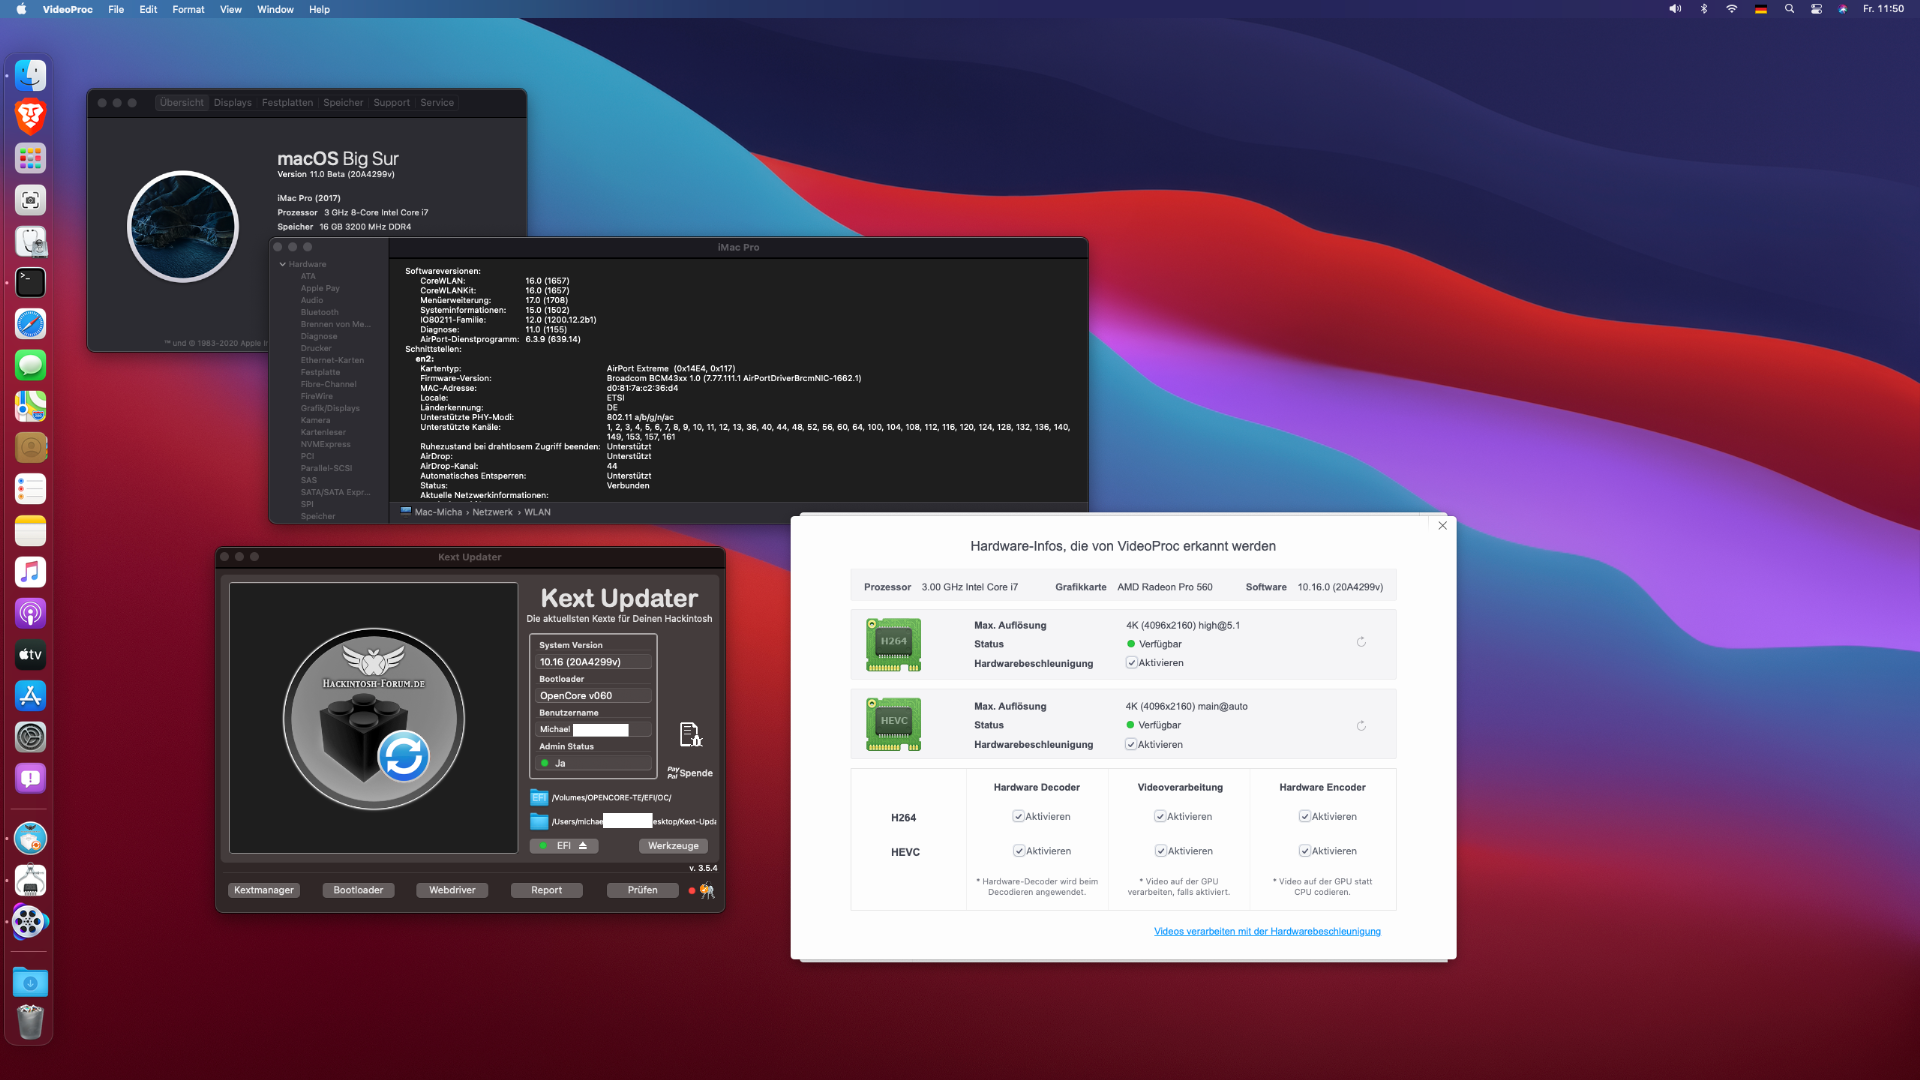This screenshot has width=1920, height=1080.
Task: Toggle HEVC Hardware Encoder Aktivieren checkbox
Action: pos(1305,851)
